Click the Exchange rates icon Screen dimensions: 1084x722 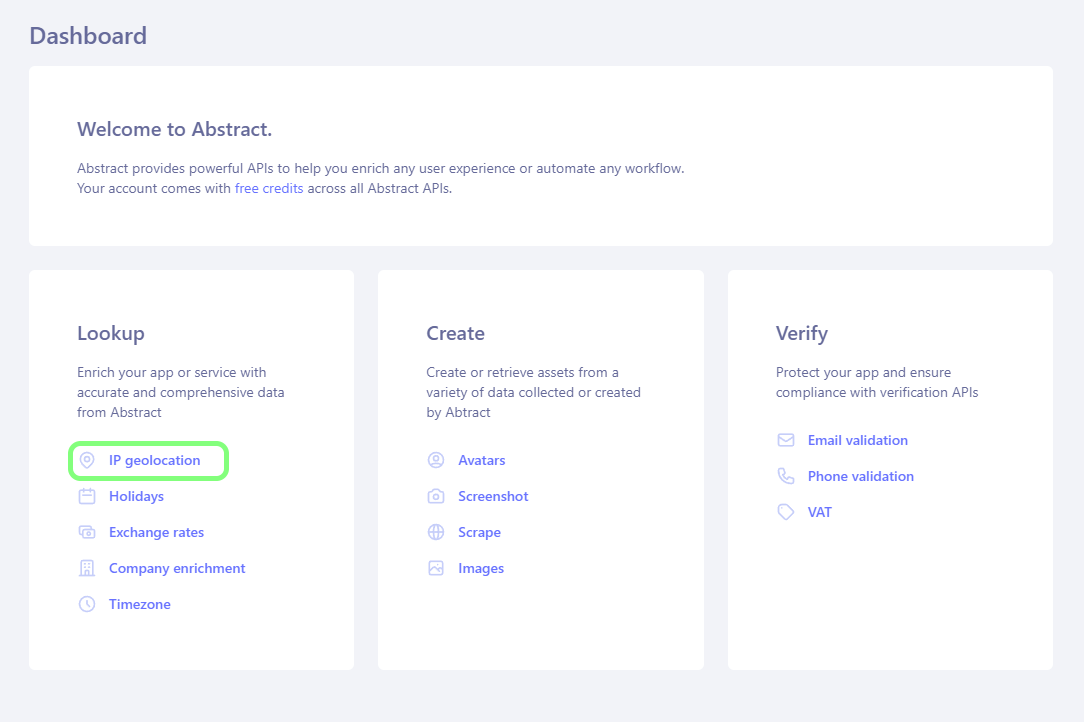[87, 532]
